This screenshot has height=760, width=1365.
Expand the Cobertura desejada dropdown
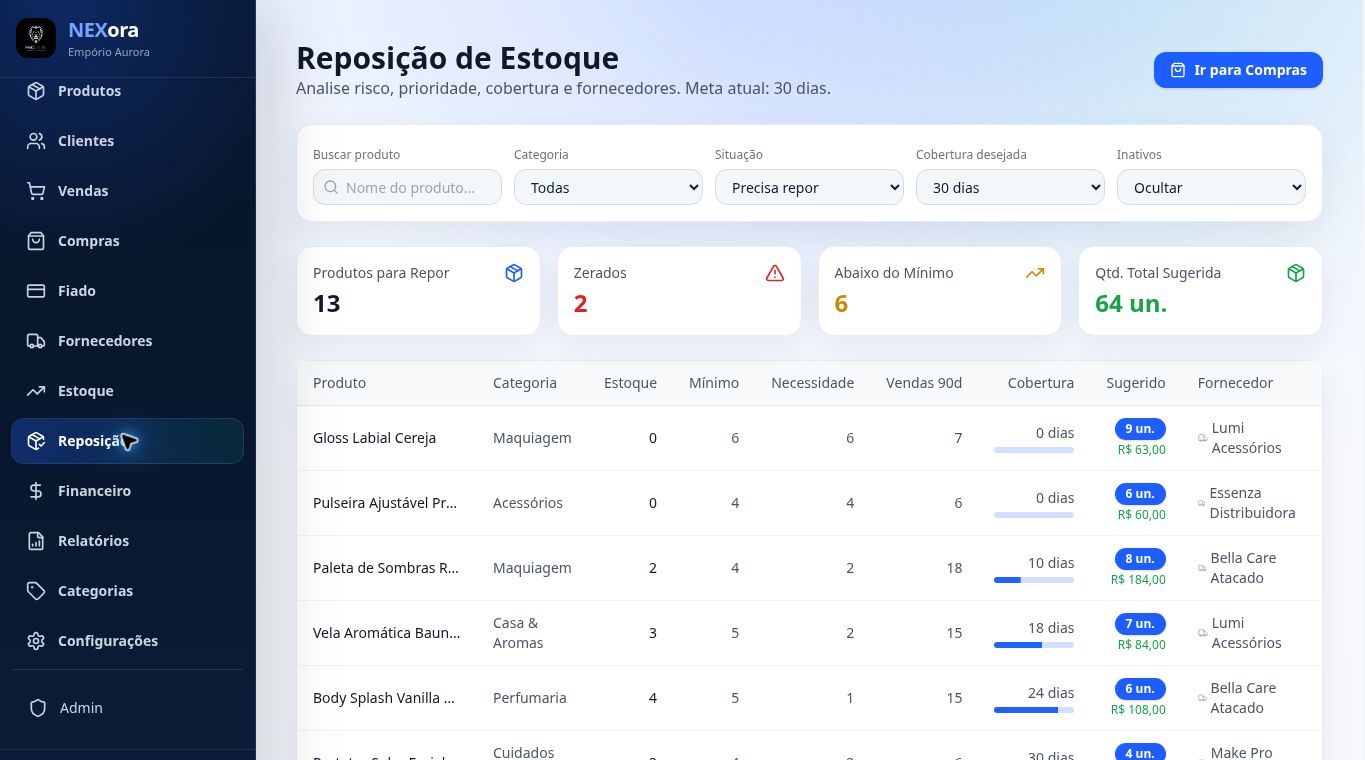[1010, 187]
